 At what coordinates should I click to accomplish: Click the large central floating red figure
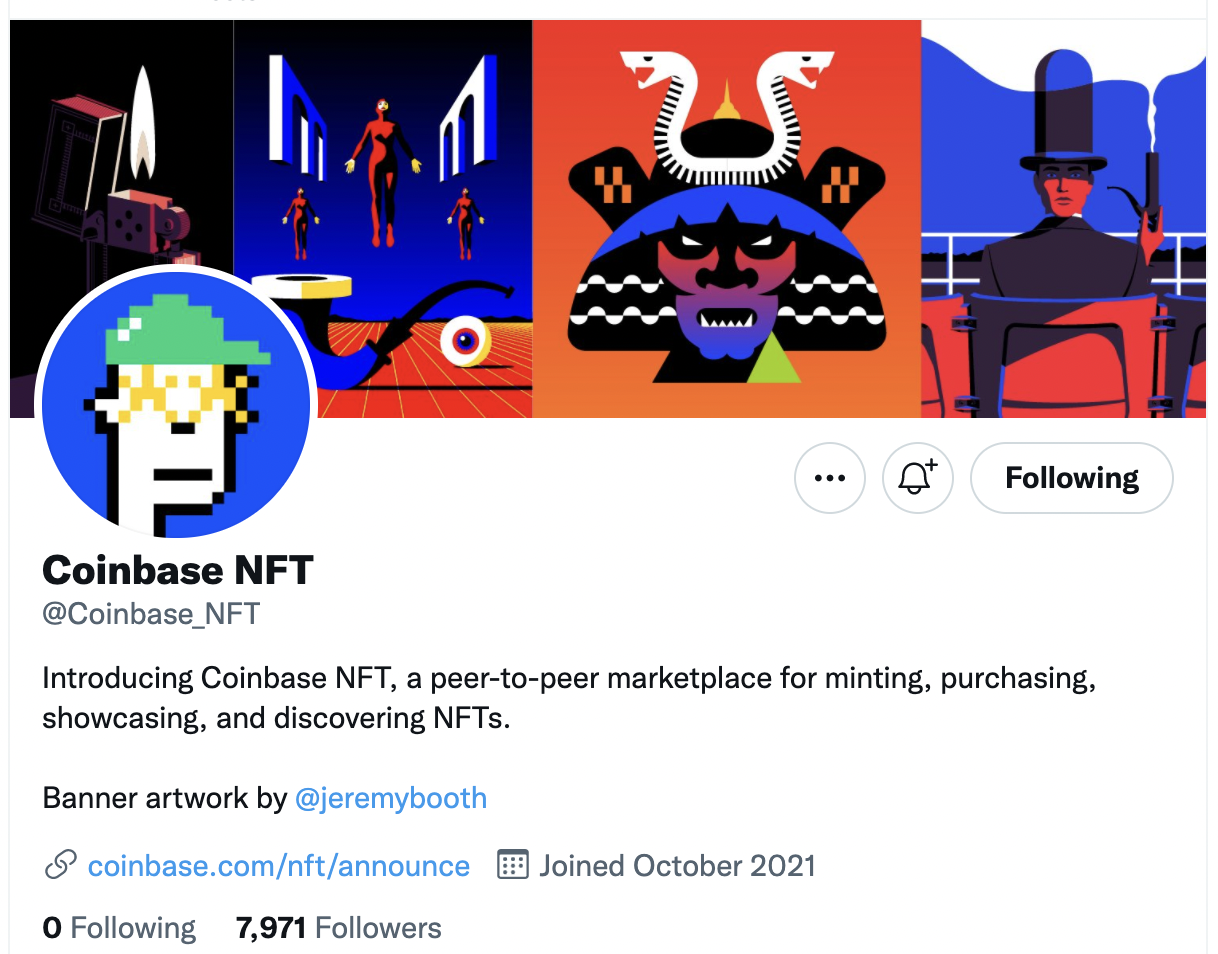[381, 170]
